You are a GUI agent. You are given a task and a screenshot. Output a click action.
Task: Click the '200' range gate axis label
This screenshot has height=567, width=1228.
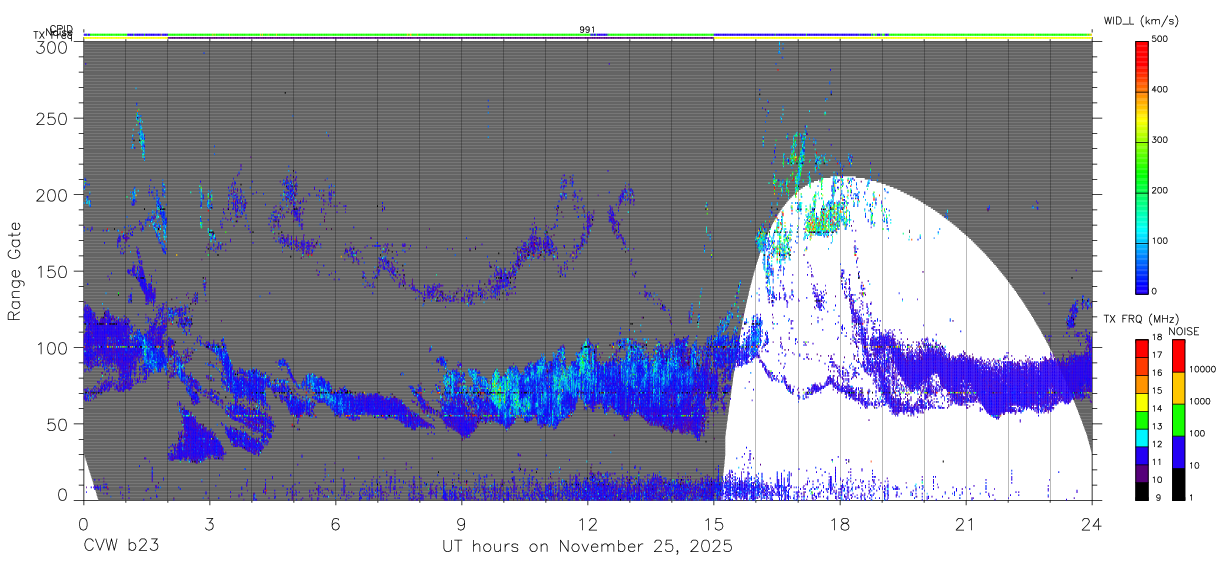(x=52, y=195)
